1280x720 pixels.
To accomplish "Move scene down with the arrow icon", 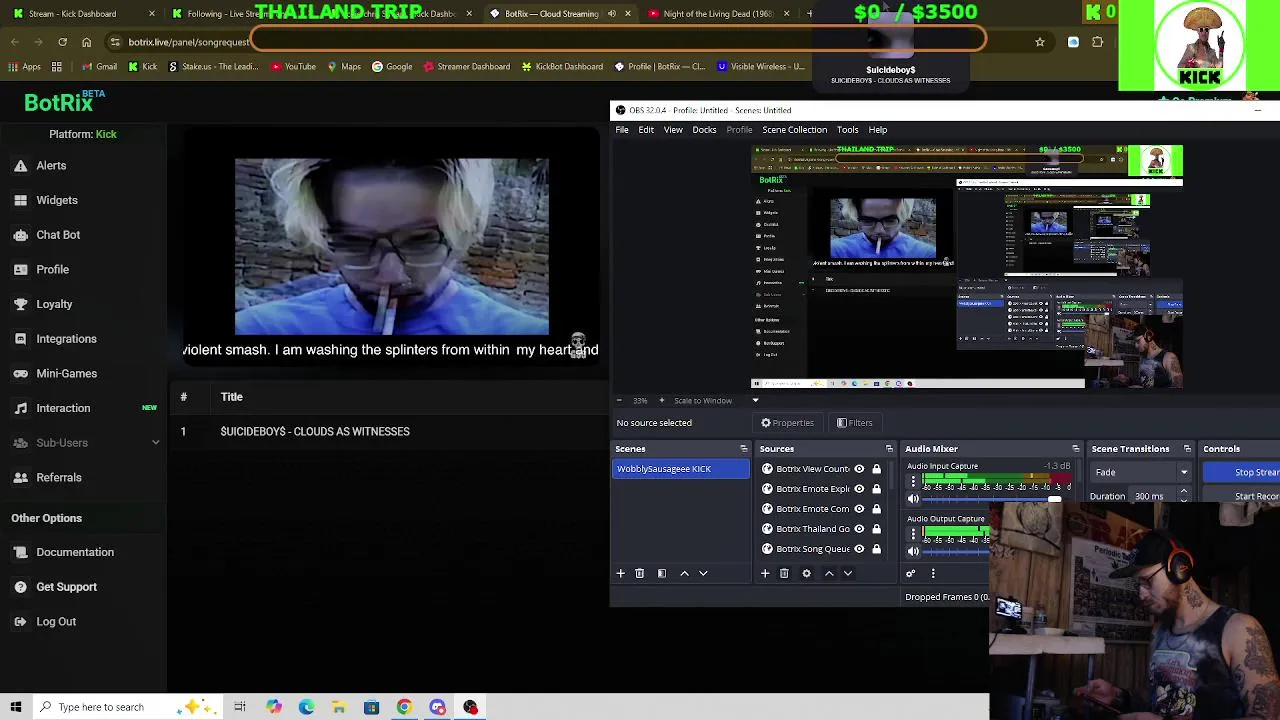I will (x=703, y=574).
